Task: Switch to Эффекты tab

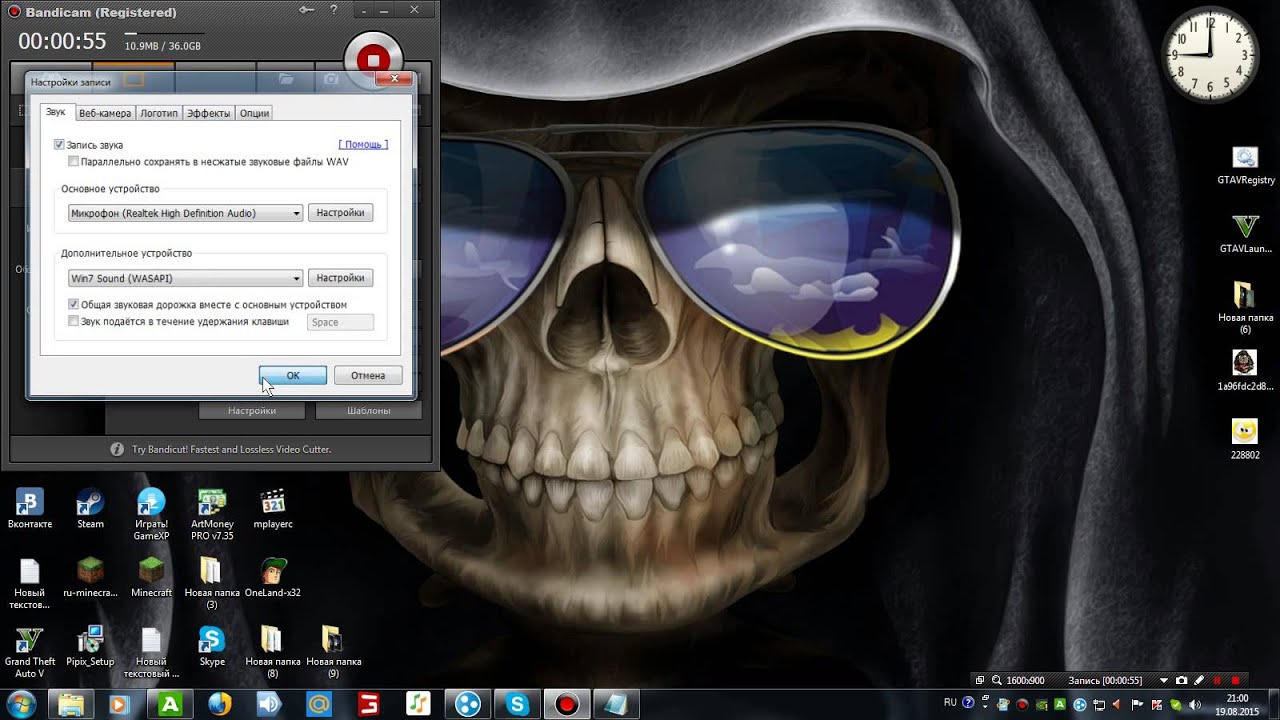Action: tap(209, 113)
